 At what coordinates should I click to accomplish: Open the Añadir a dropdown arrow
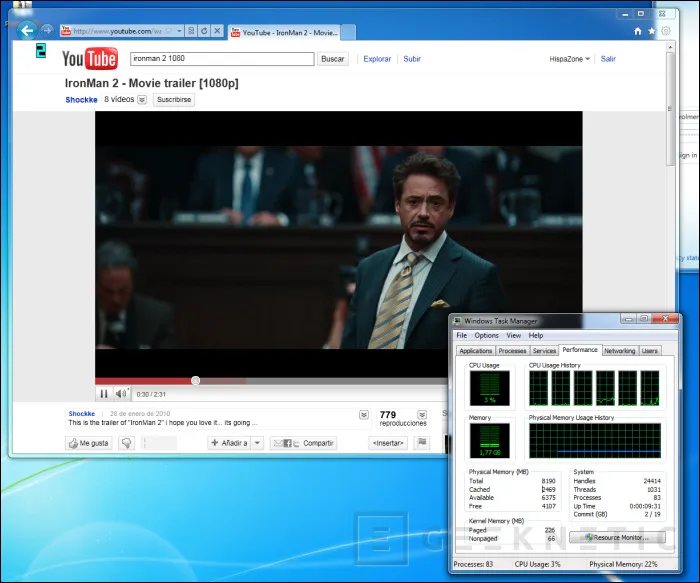pyautogui.click(x=257, y=443)
